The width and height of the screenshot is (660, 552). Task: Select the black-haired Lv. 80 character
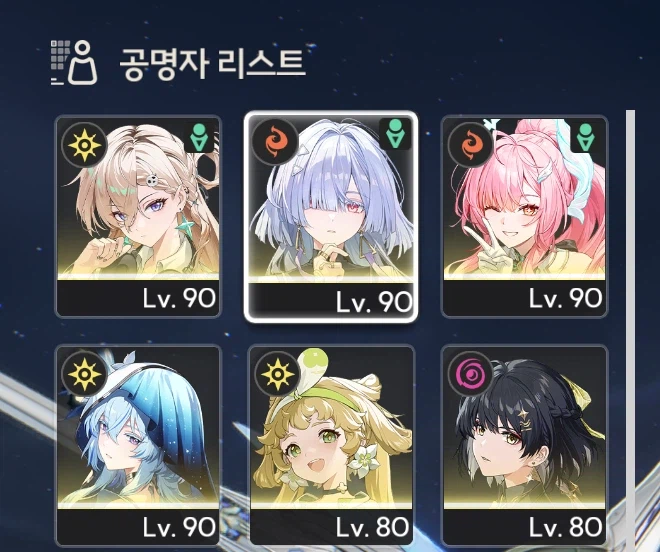pyautogui.click(x=524, y=445)
